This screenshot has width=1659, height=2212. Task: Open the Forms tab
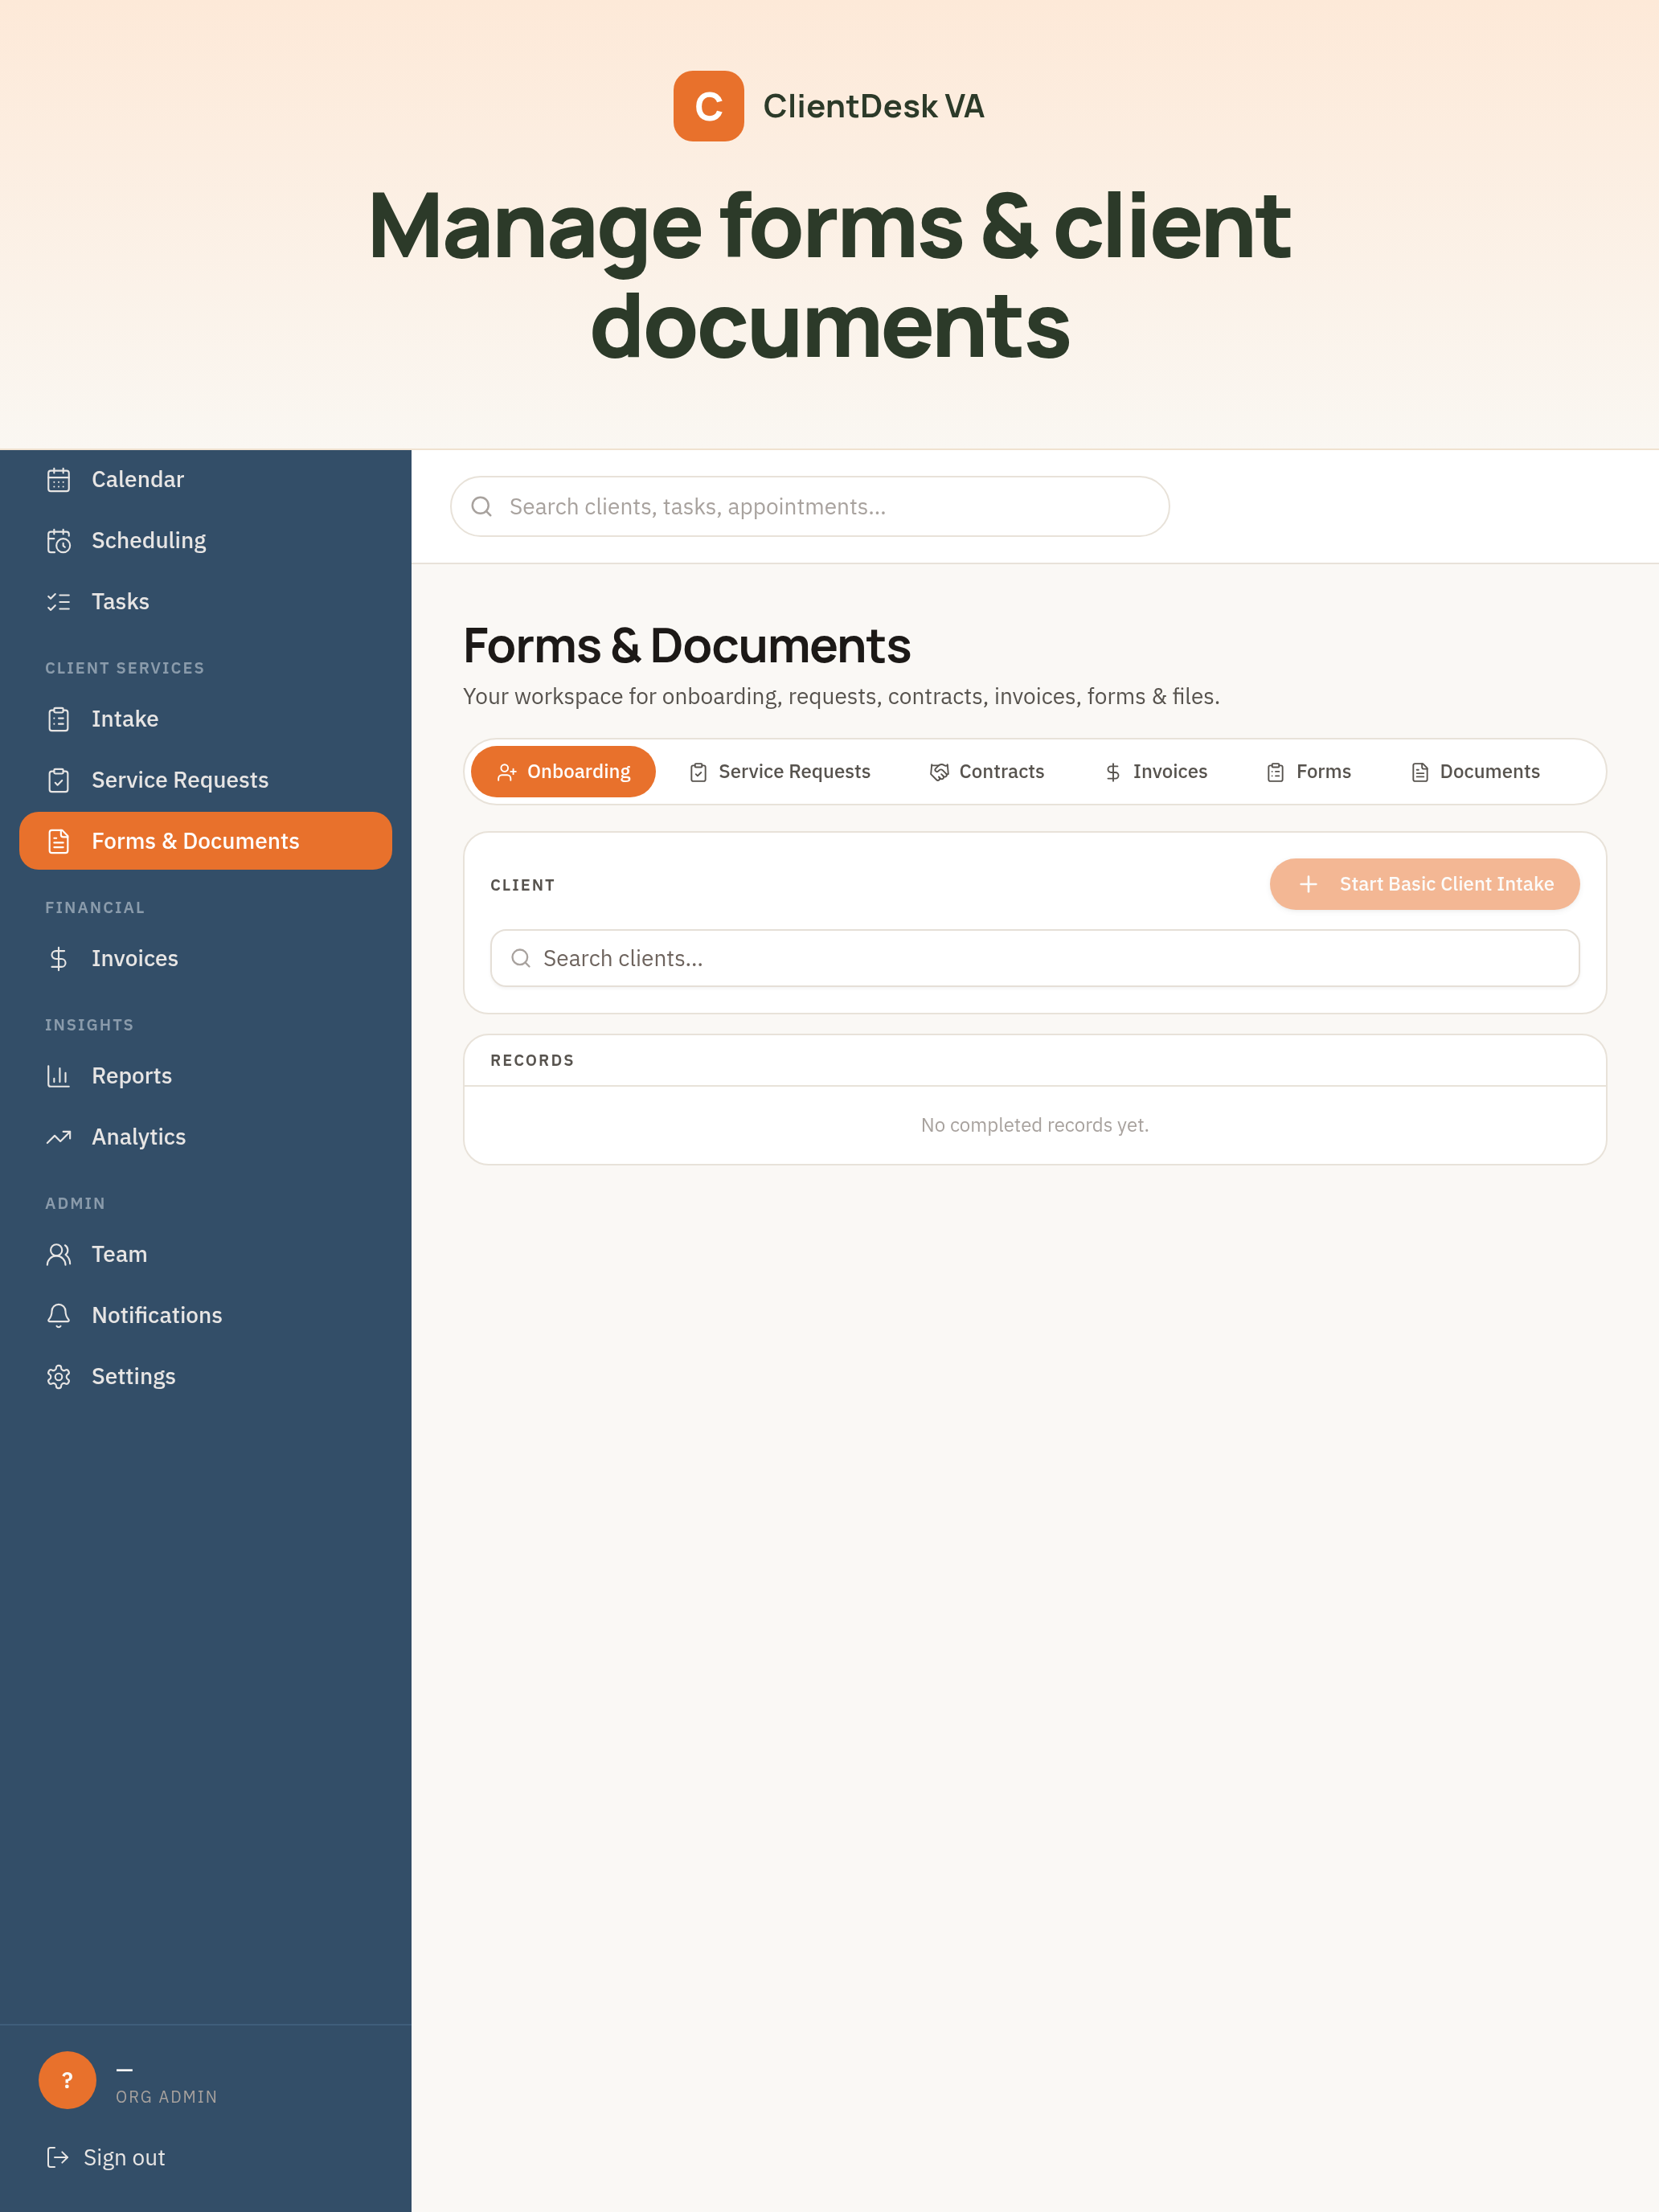click(1309, 772)
